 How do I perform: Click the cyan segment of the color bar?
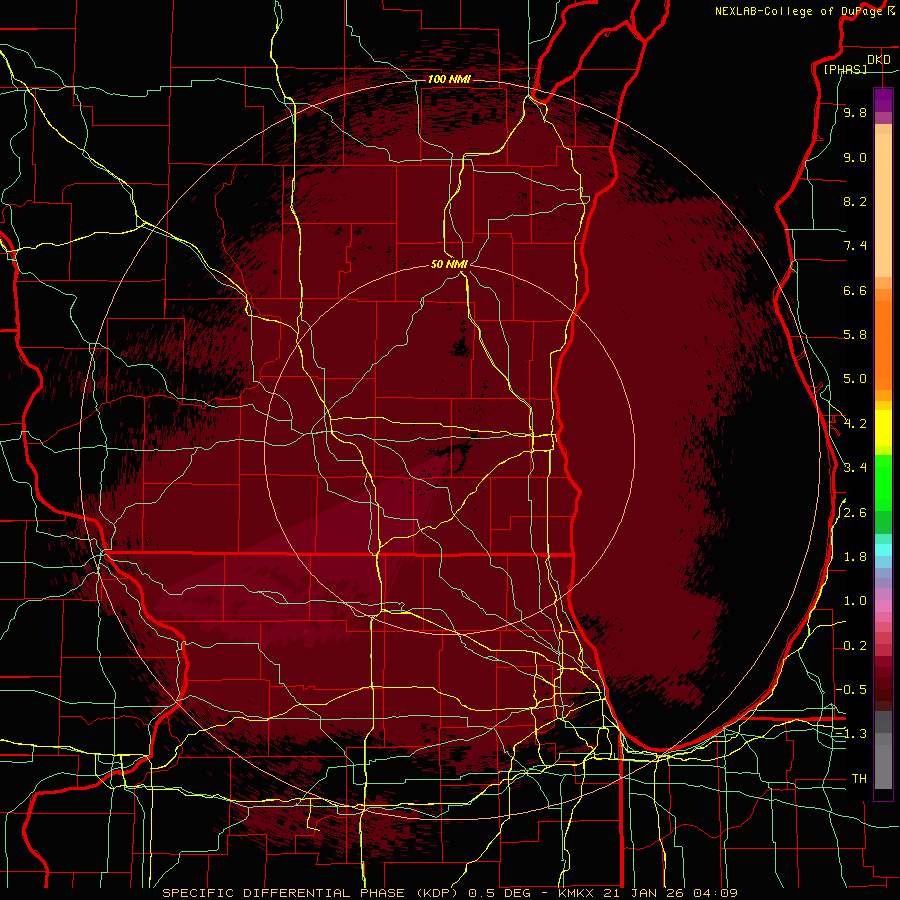click(x=883, y=550)
